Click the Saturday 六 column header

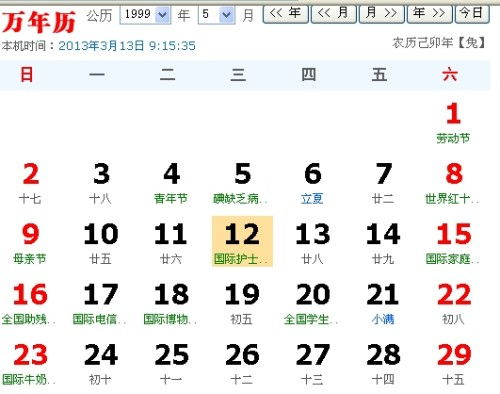pos(450,75)
